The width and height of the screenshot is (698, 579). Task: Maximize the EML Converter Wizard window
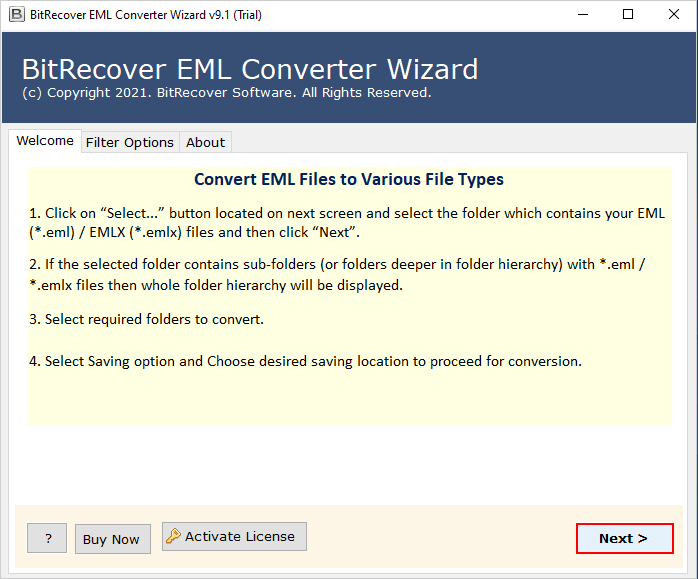628,15
